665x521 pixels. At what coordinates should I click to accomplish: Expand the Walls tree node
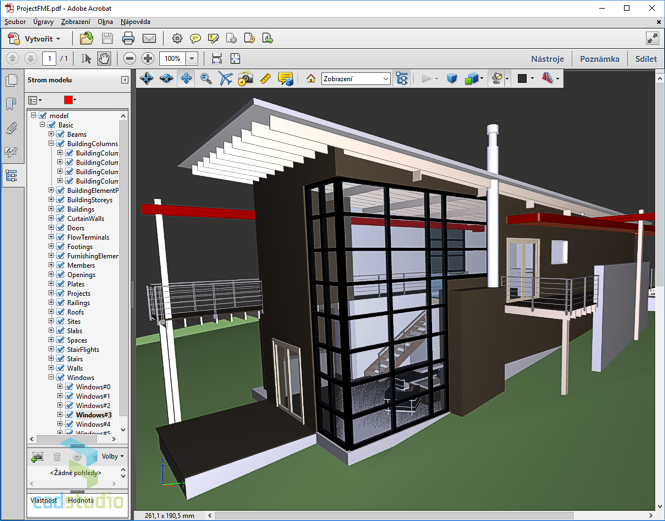click(x=51, y=368)
